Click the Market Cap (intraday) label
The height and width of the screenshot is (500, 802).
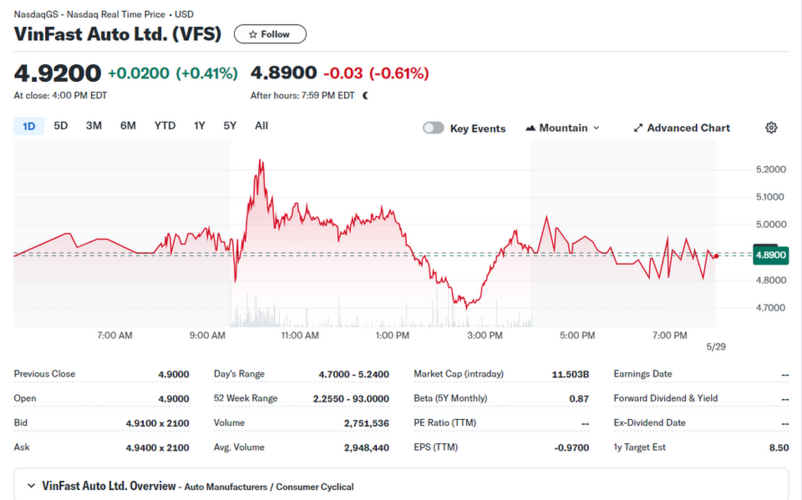pyautogui.click(x=459, y=374)
